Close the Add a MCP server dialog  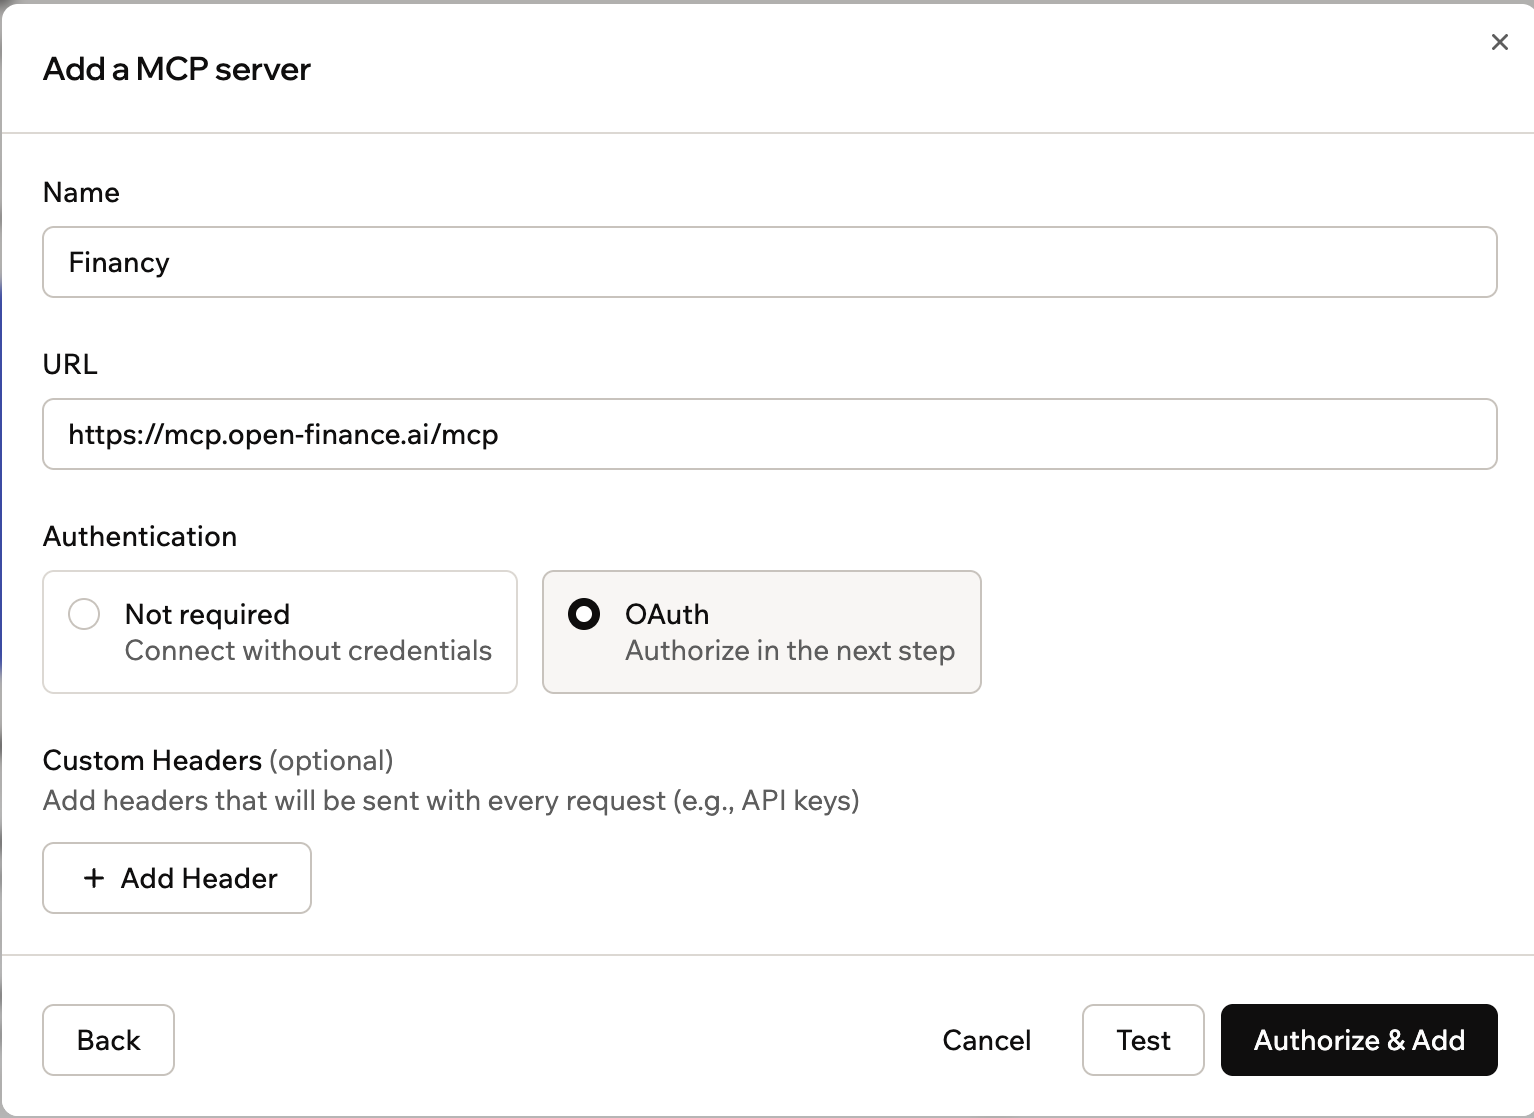point(1499,42)
